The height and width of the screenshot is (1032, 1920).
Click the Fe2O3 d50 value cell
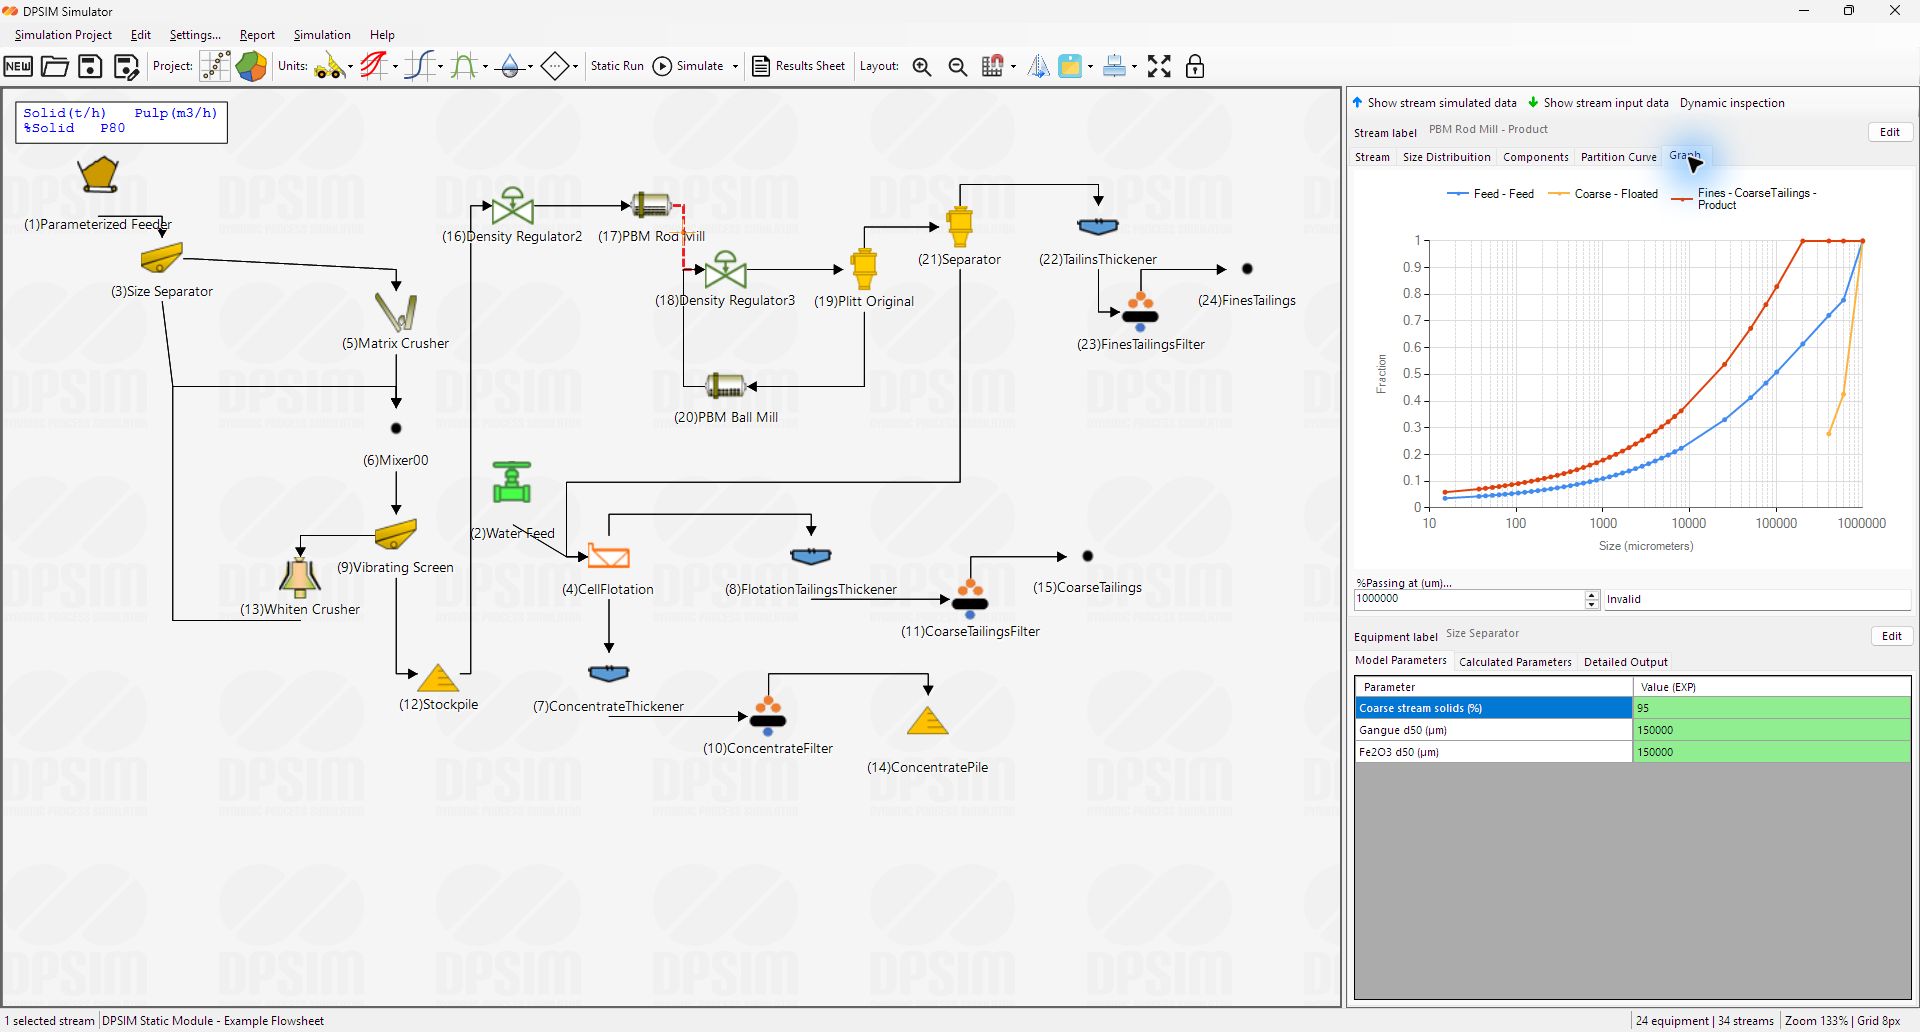1771,752
